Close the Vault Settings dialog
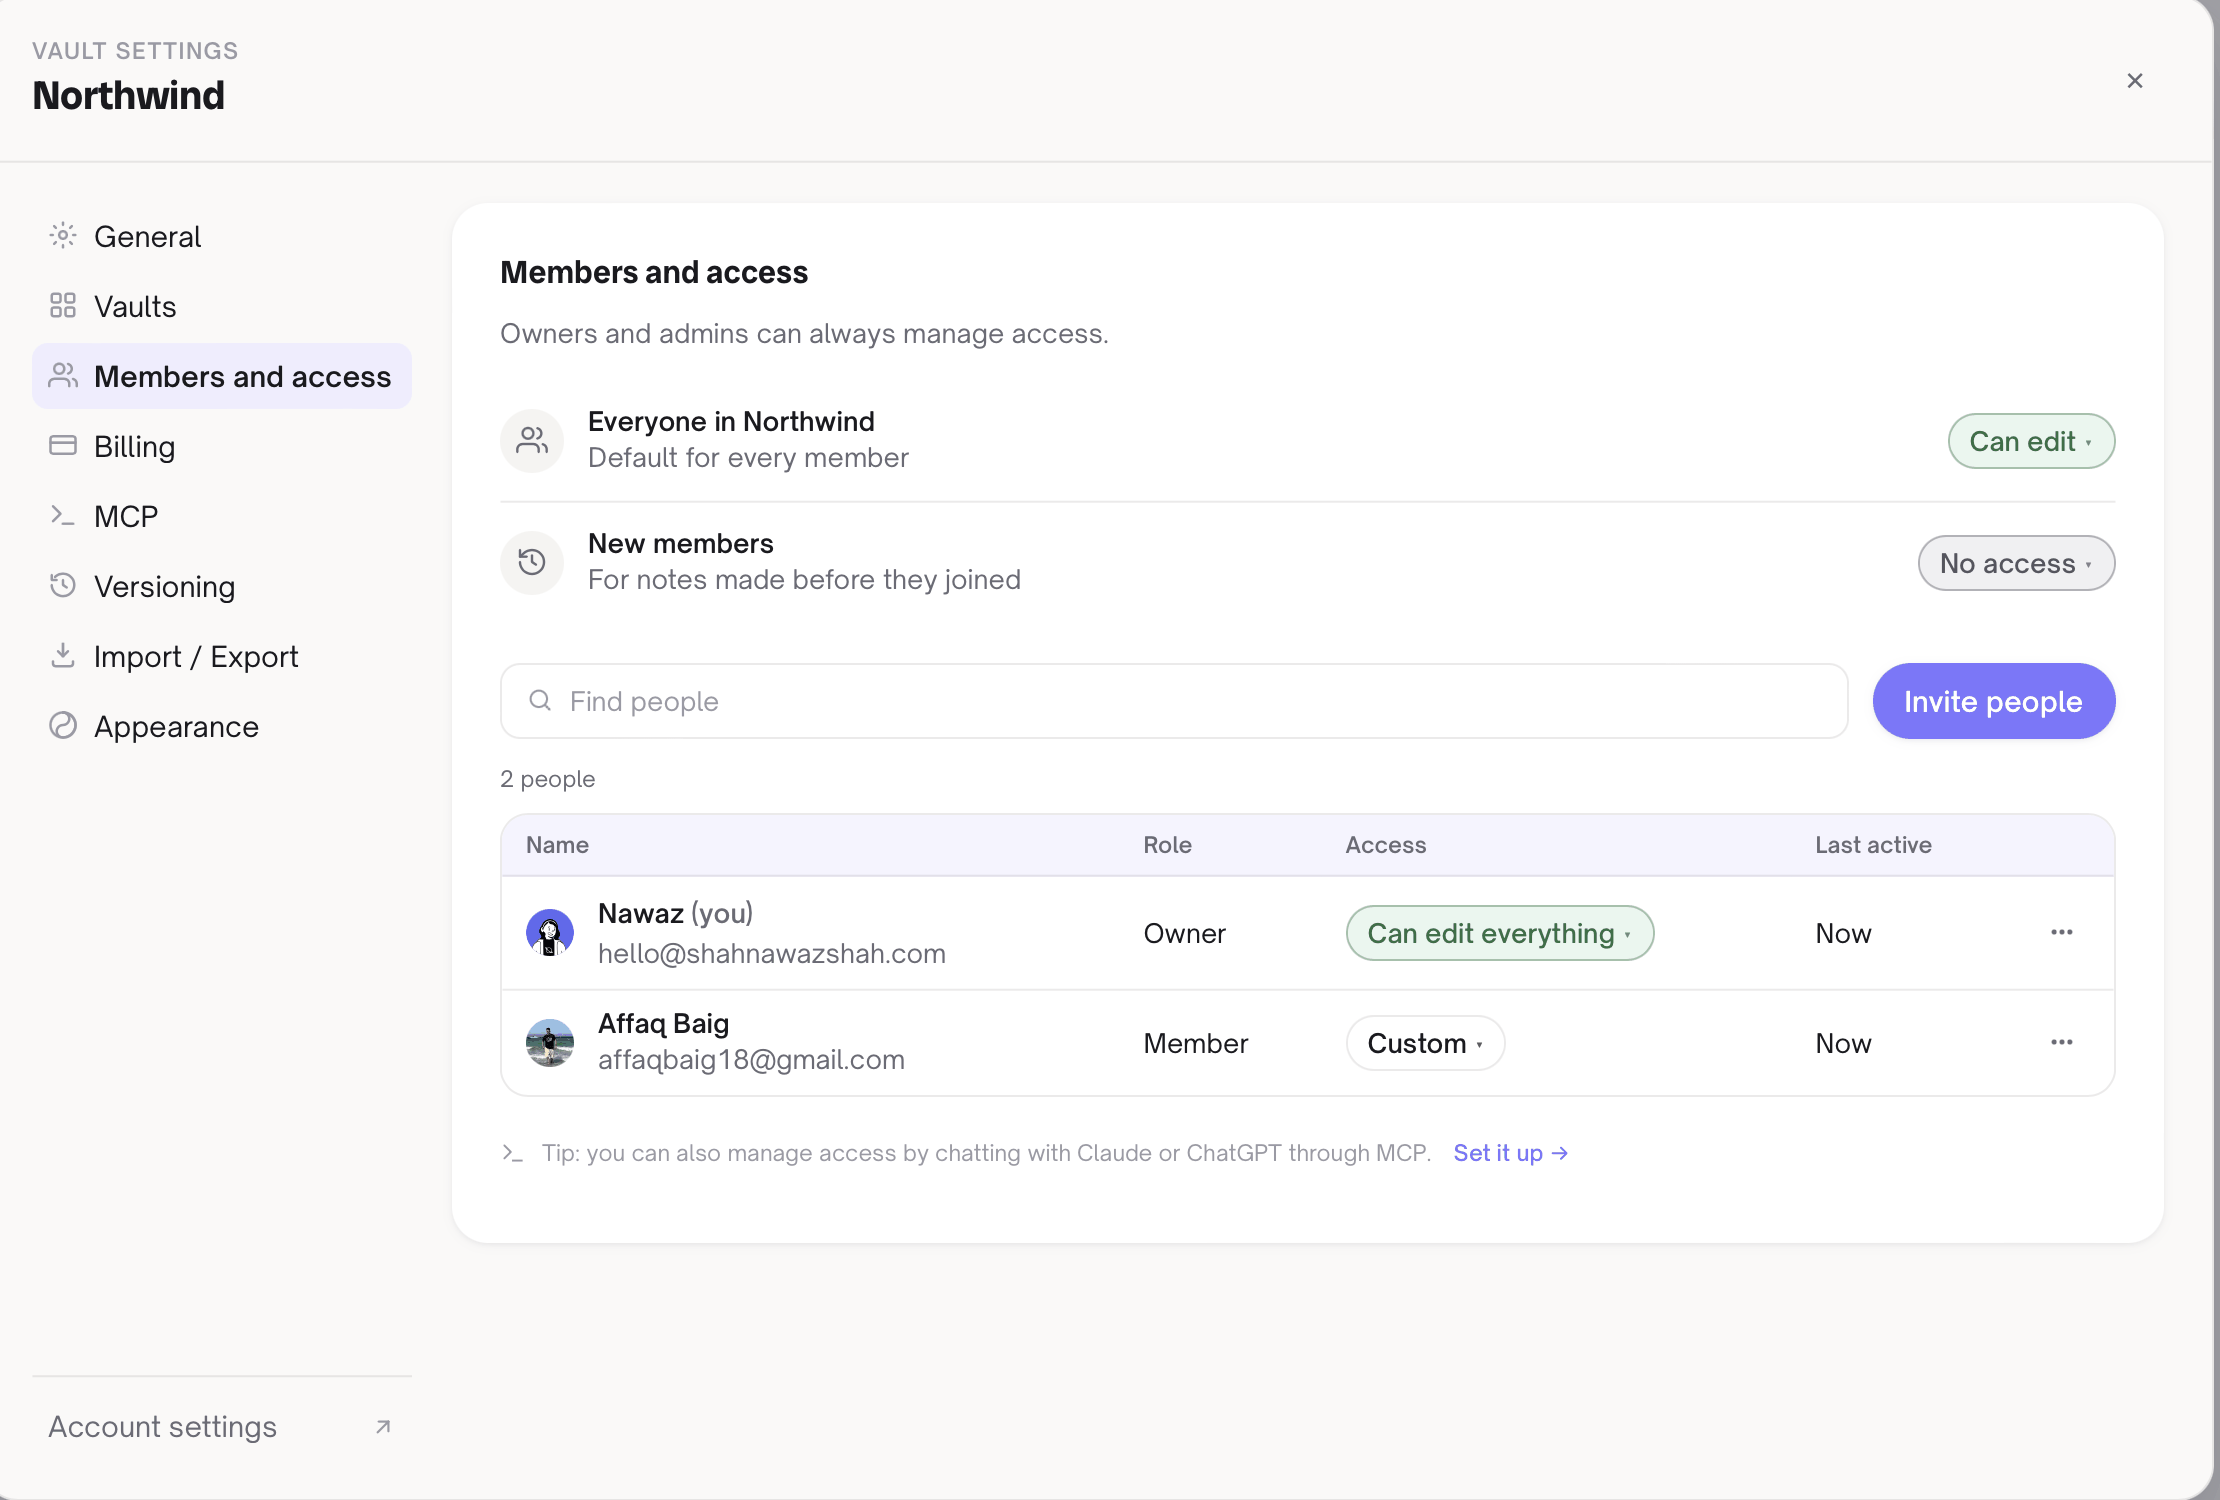Image resolution: width=2220 pixels, height=1500 pixels. 2135,81
